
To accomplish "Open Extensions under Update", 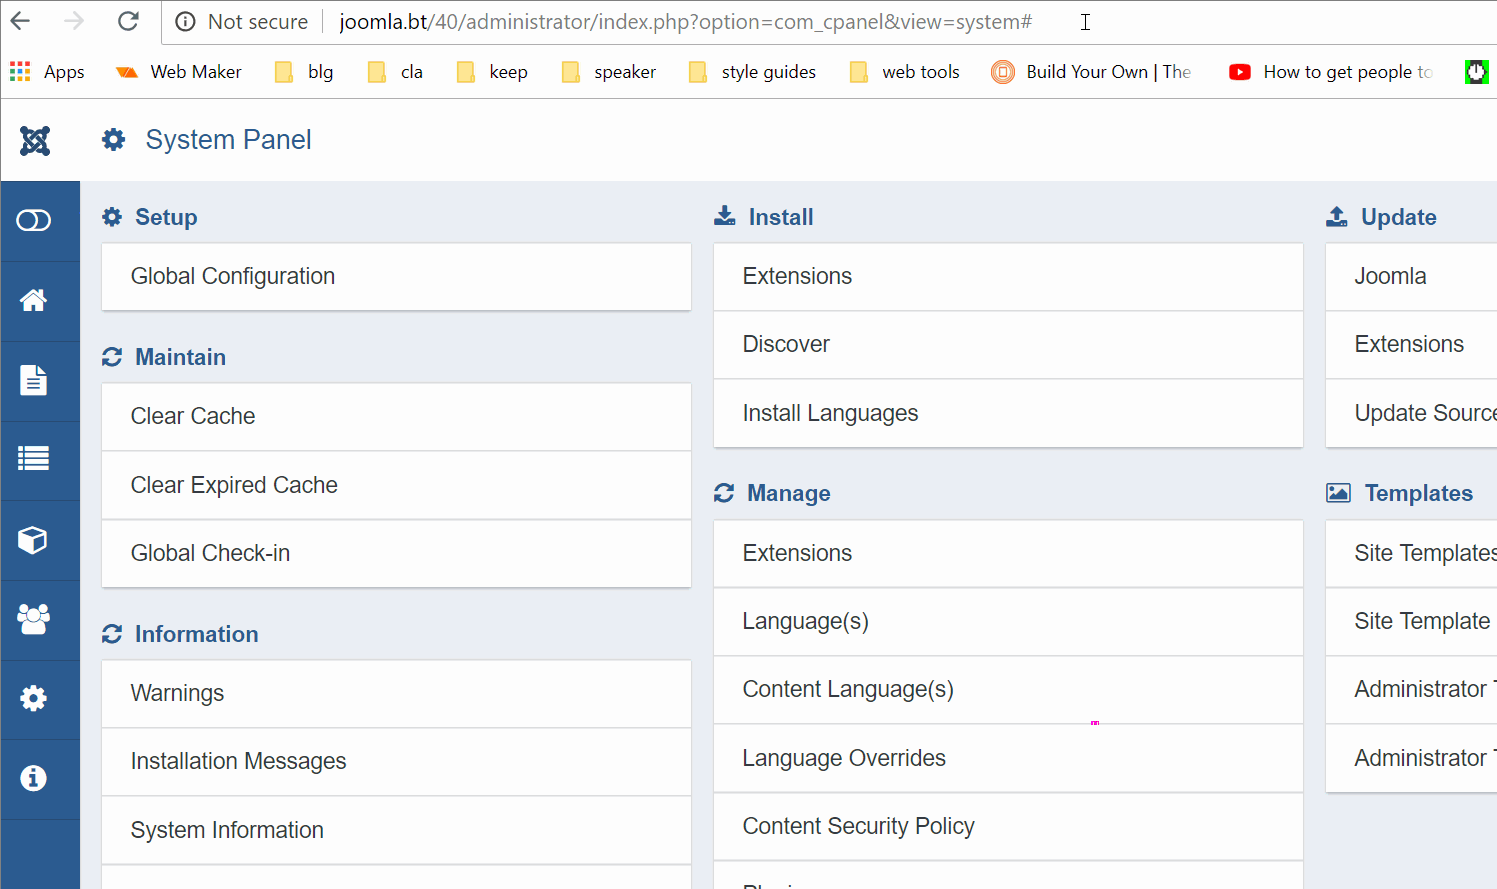I will (x=1411, y=345).
